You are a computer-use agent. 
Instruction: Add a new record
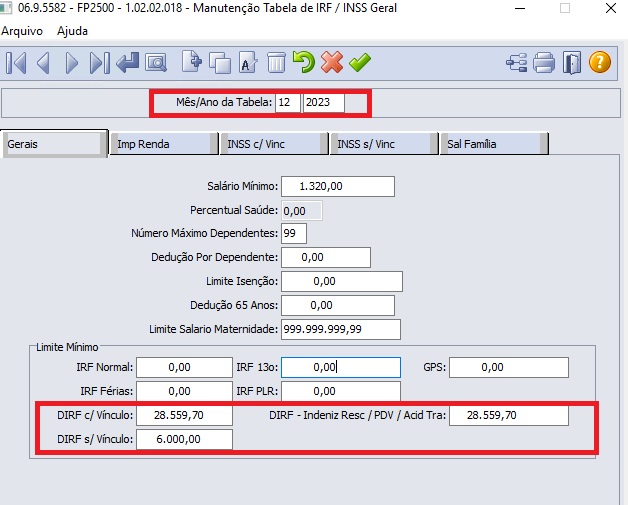[192, 63]
